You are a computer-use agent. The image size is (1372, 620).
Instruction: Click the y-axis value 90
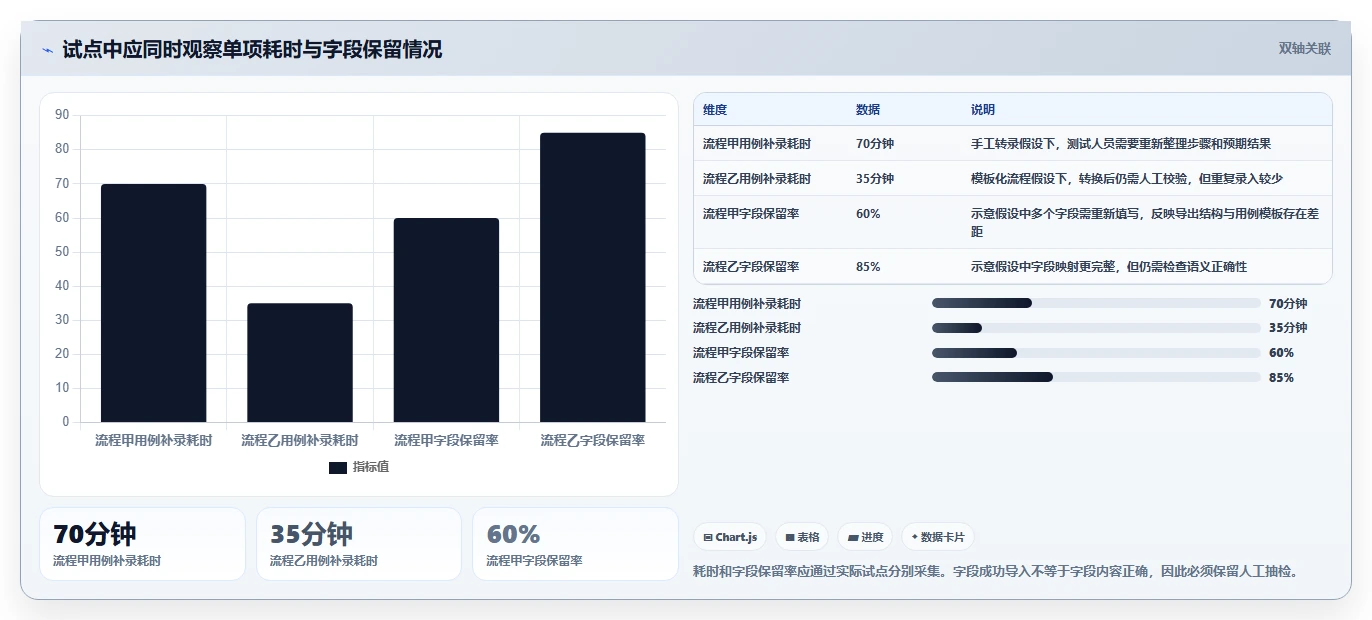(62, 115)
